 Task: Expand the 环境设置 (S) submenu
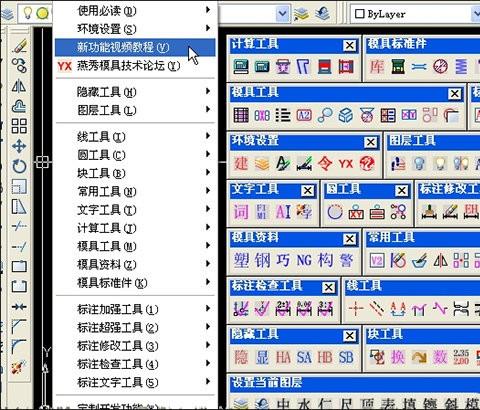click(x=135, y=29)
